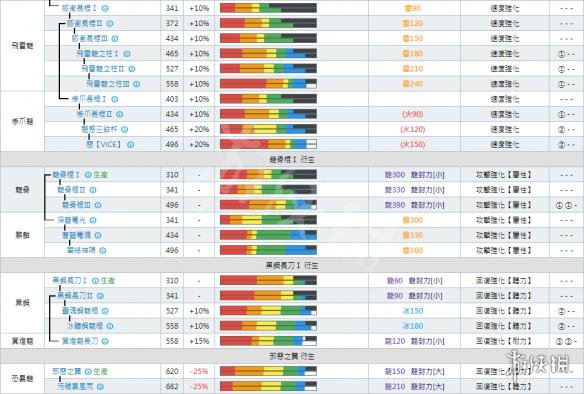
Task: Open the 龍骨棍Ⅰ weapon link
Action: click(66, 175)
